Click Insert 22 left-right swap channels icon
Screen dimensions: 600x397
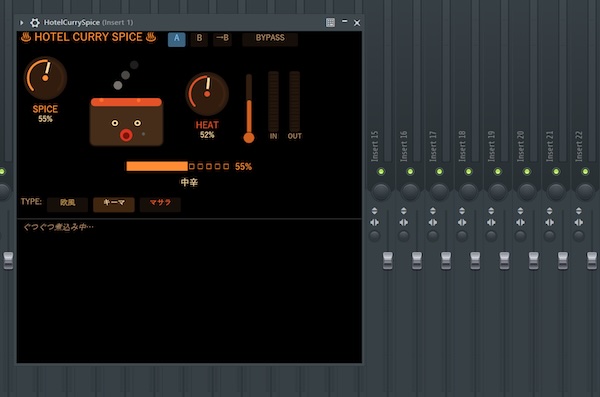coord(579,222)
